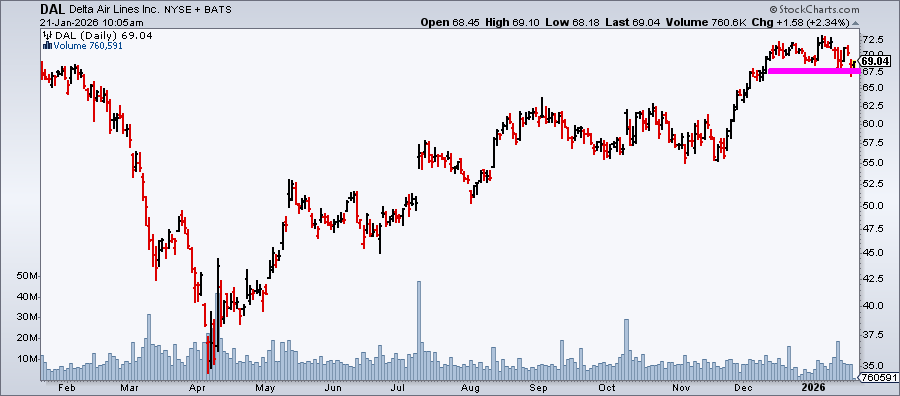Click the Open 68.45 value
This screenshot has width=900, height=396.
(x=451, y=23)
